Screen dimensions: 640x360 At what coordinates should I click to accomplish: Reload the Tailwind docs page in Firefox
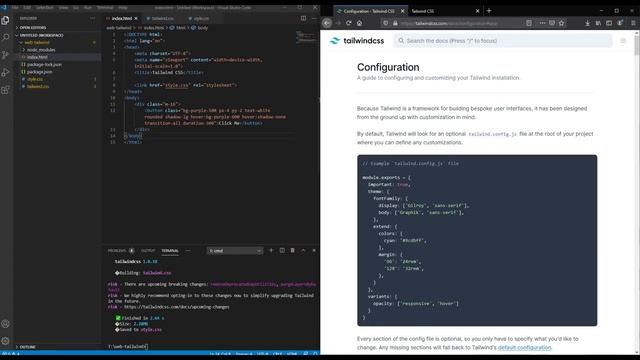(x=349, y=23)
